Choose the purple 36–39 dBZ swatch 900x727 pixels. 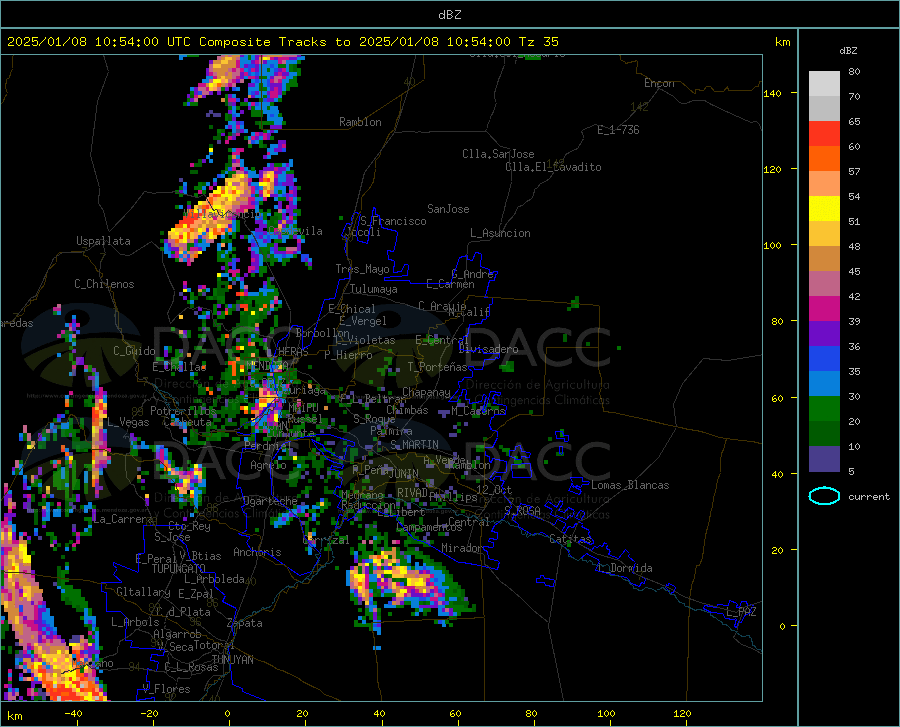coord(824,334)
